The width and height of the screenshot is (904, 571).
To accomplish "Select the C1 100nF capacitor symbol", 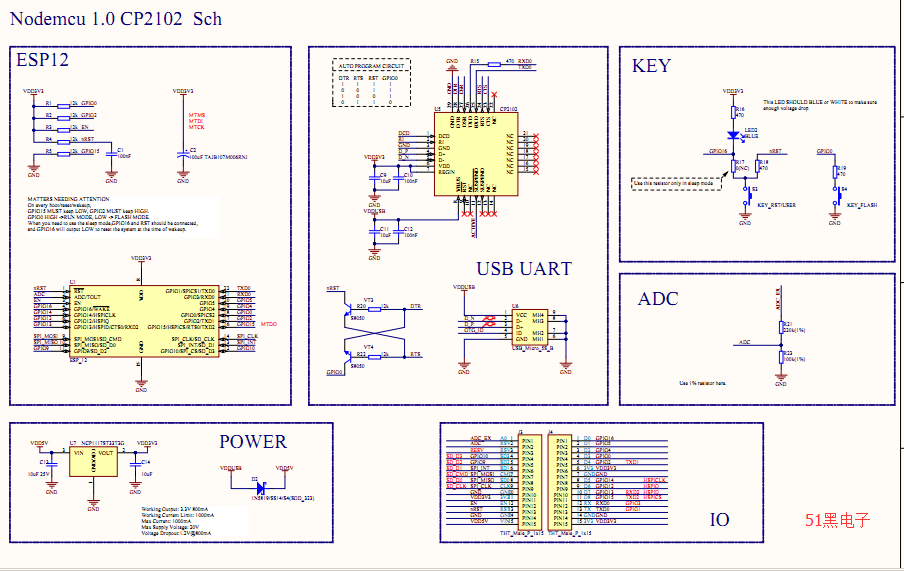I will click(x=111, y=153).
